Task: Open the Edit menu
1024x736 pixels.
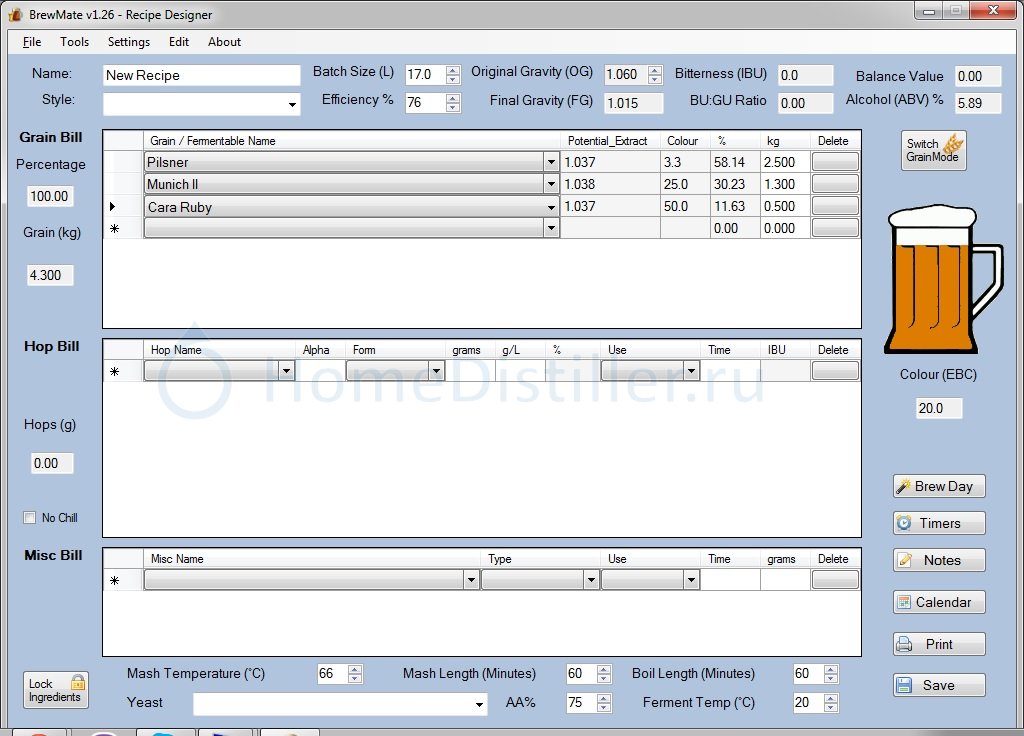Action: coord(179,42)
